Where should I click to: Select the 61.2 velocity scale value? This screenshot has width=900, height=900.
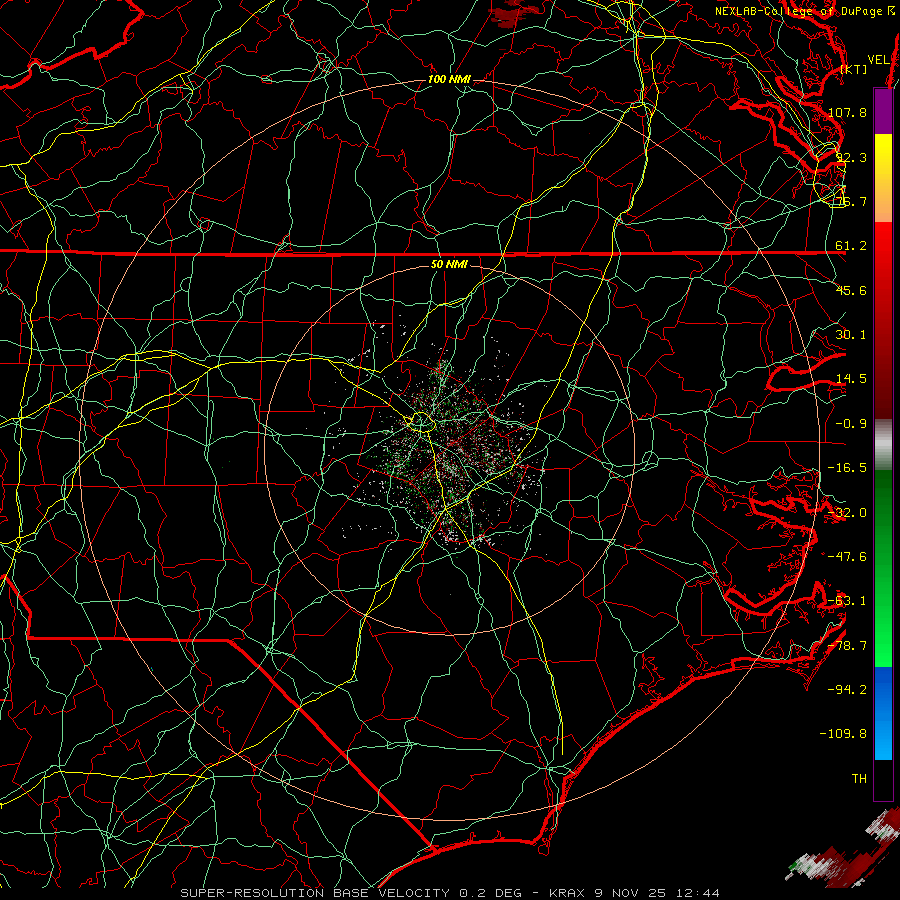click(x=851, y=246)
